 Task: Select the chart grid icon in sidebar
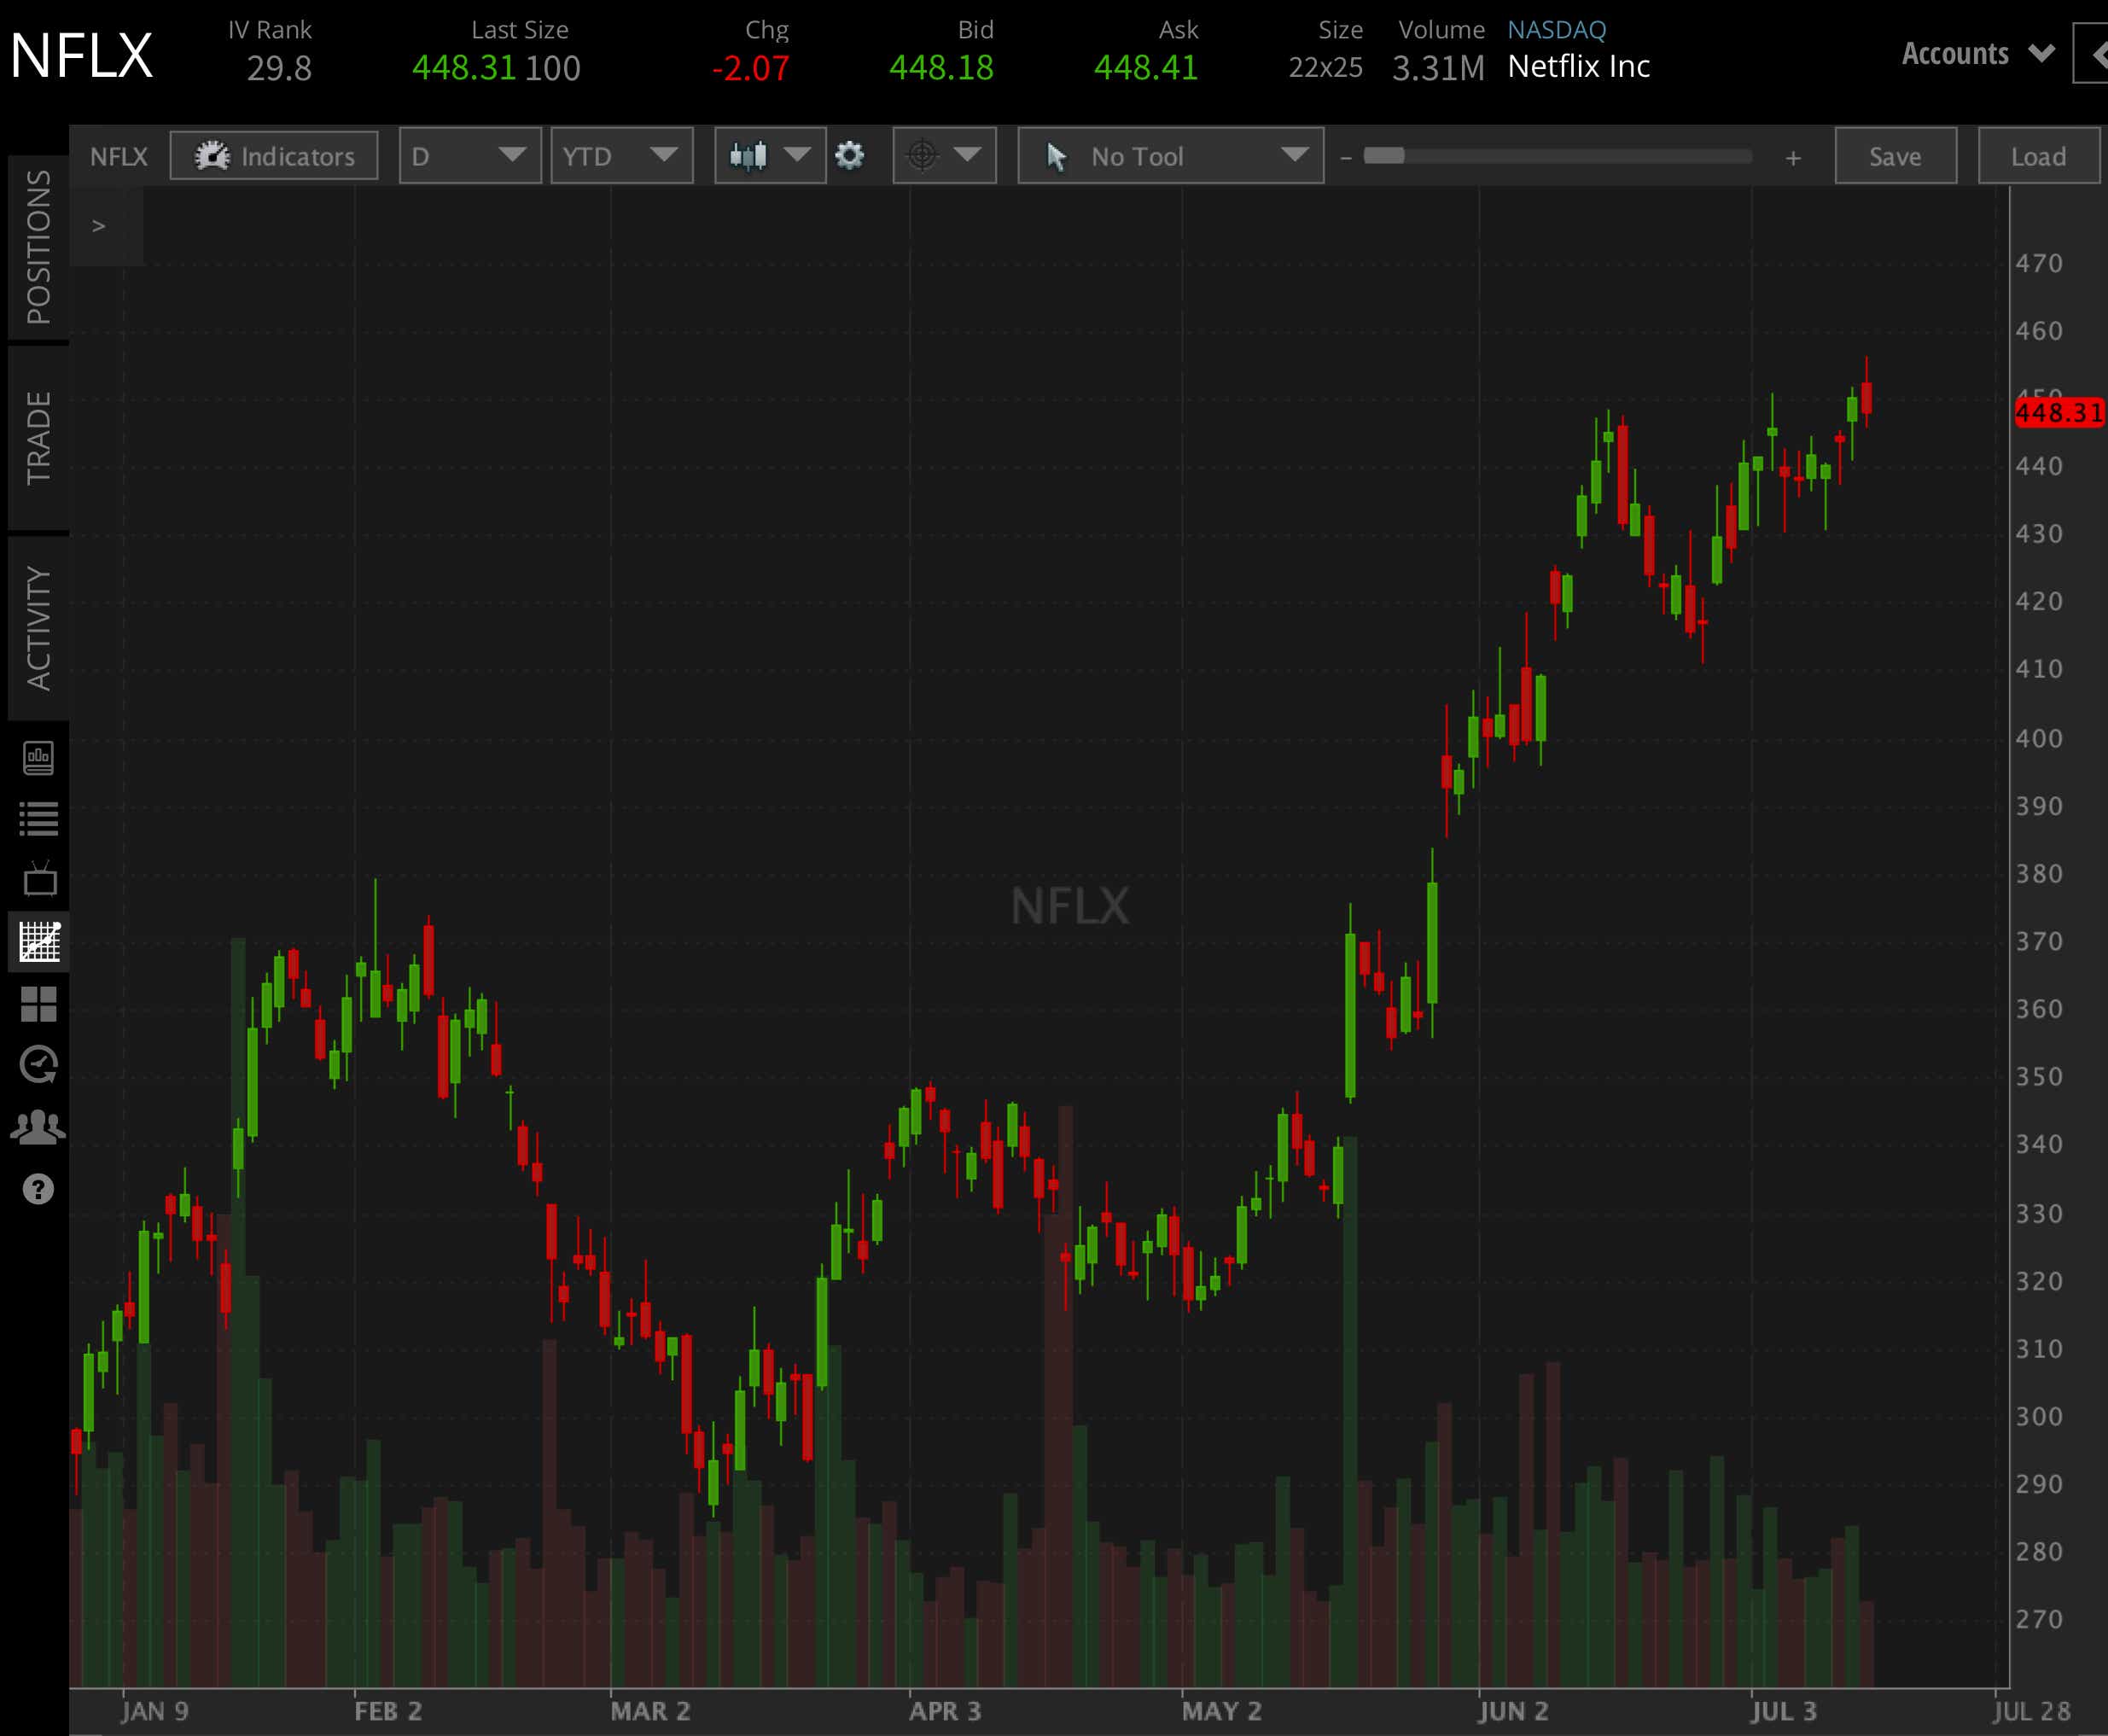click(39, 941)
